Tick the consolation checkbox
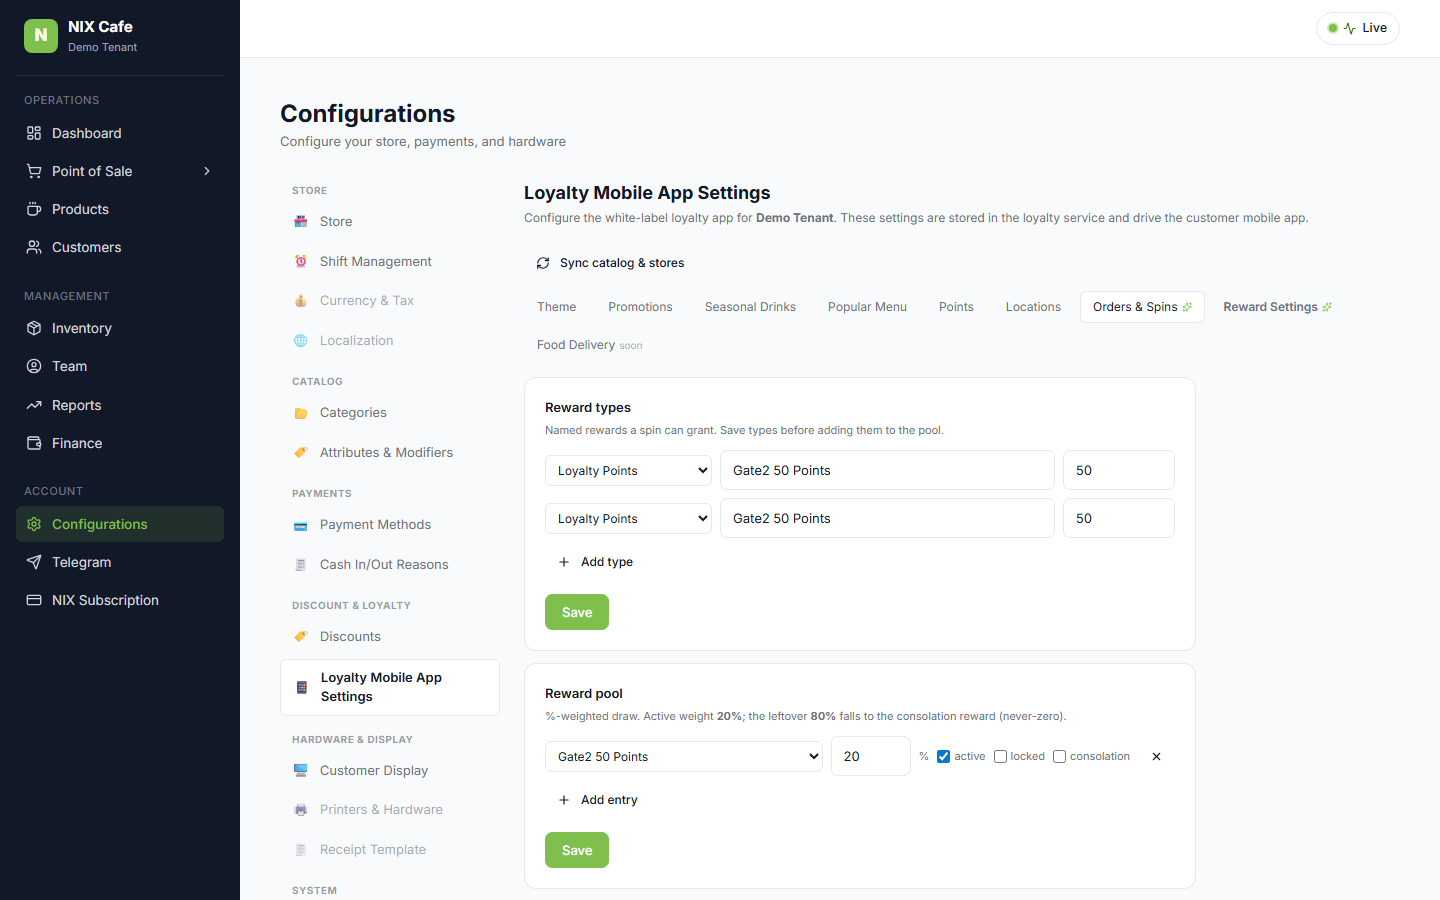Screen dimensions: 1440x900 click(1059, 757)
